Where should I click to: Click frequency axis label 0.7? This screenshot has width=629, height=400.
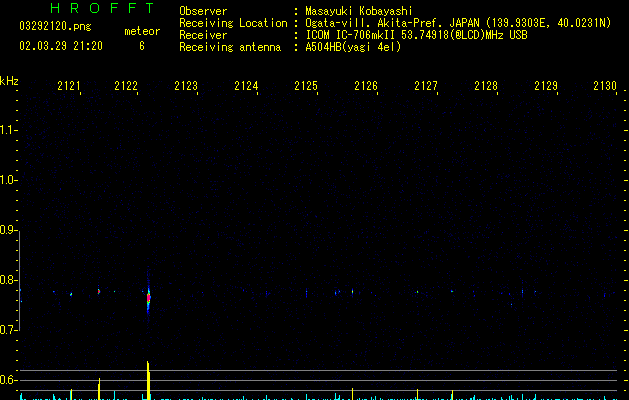point(8,330)
